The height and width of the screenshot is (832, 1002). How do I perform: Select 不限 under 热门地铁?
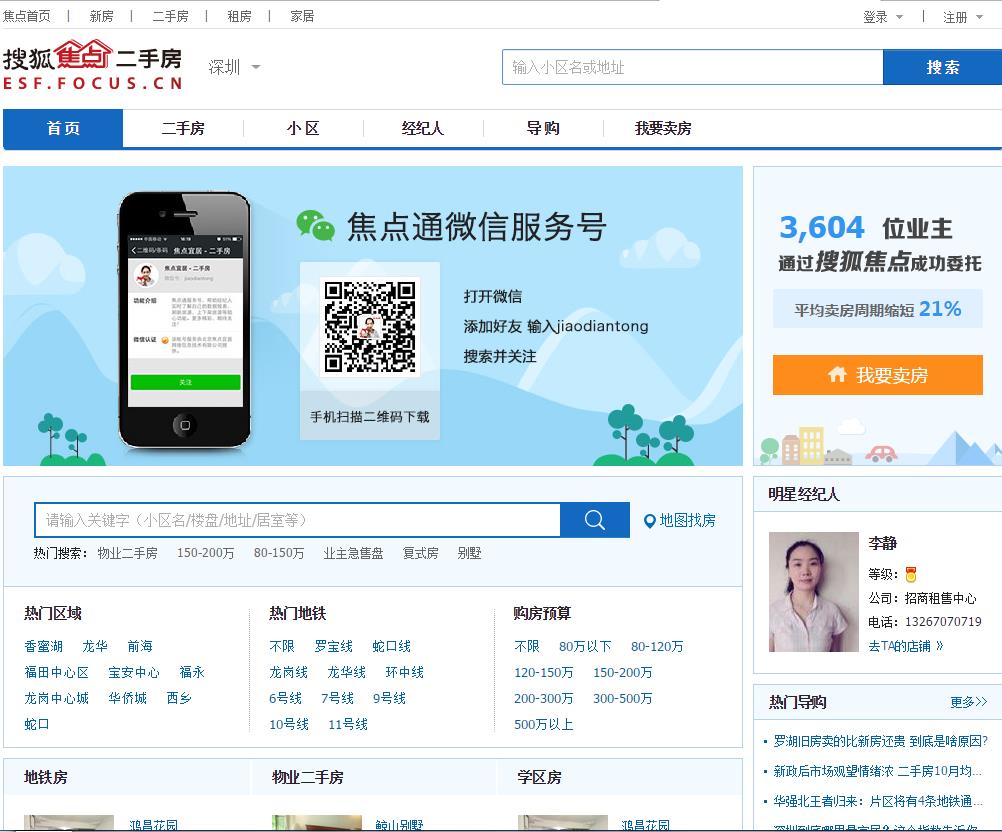pos(282,646)
